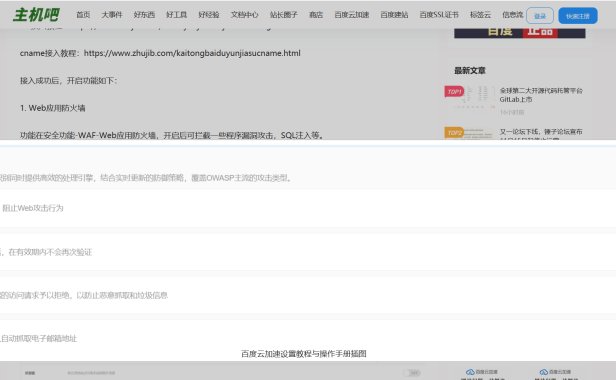Screen dimensions: 616x380
Task: Click the sentence about WAF-Web应用防火墙 and SQL注入
Action: pos(172,135)
